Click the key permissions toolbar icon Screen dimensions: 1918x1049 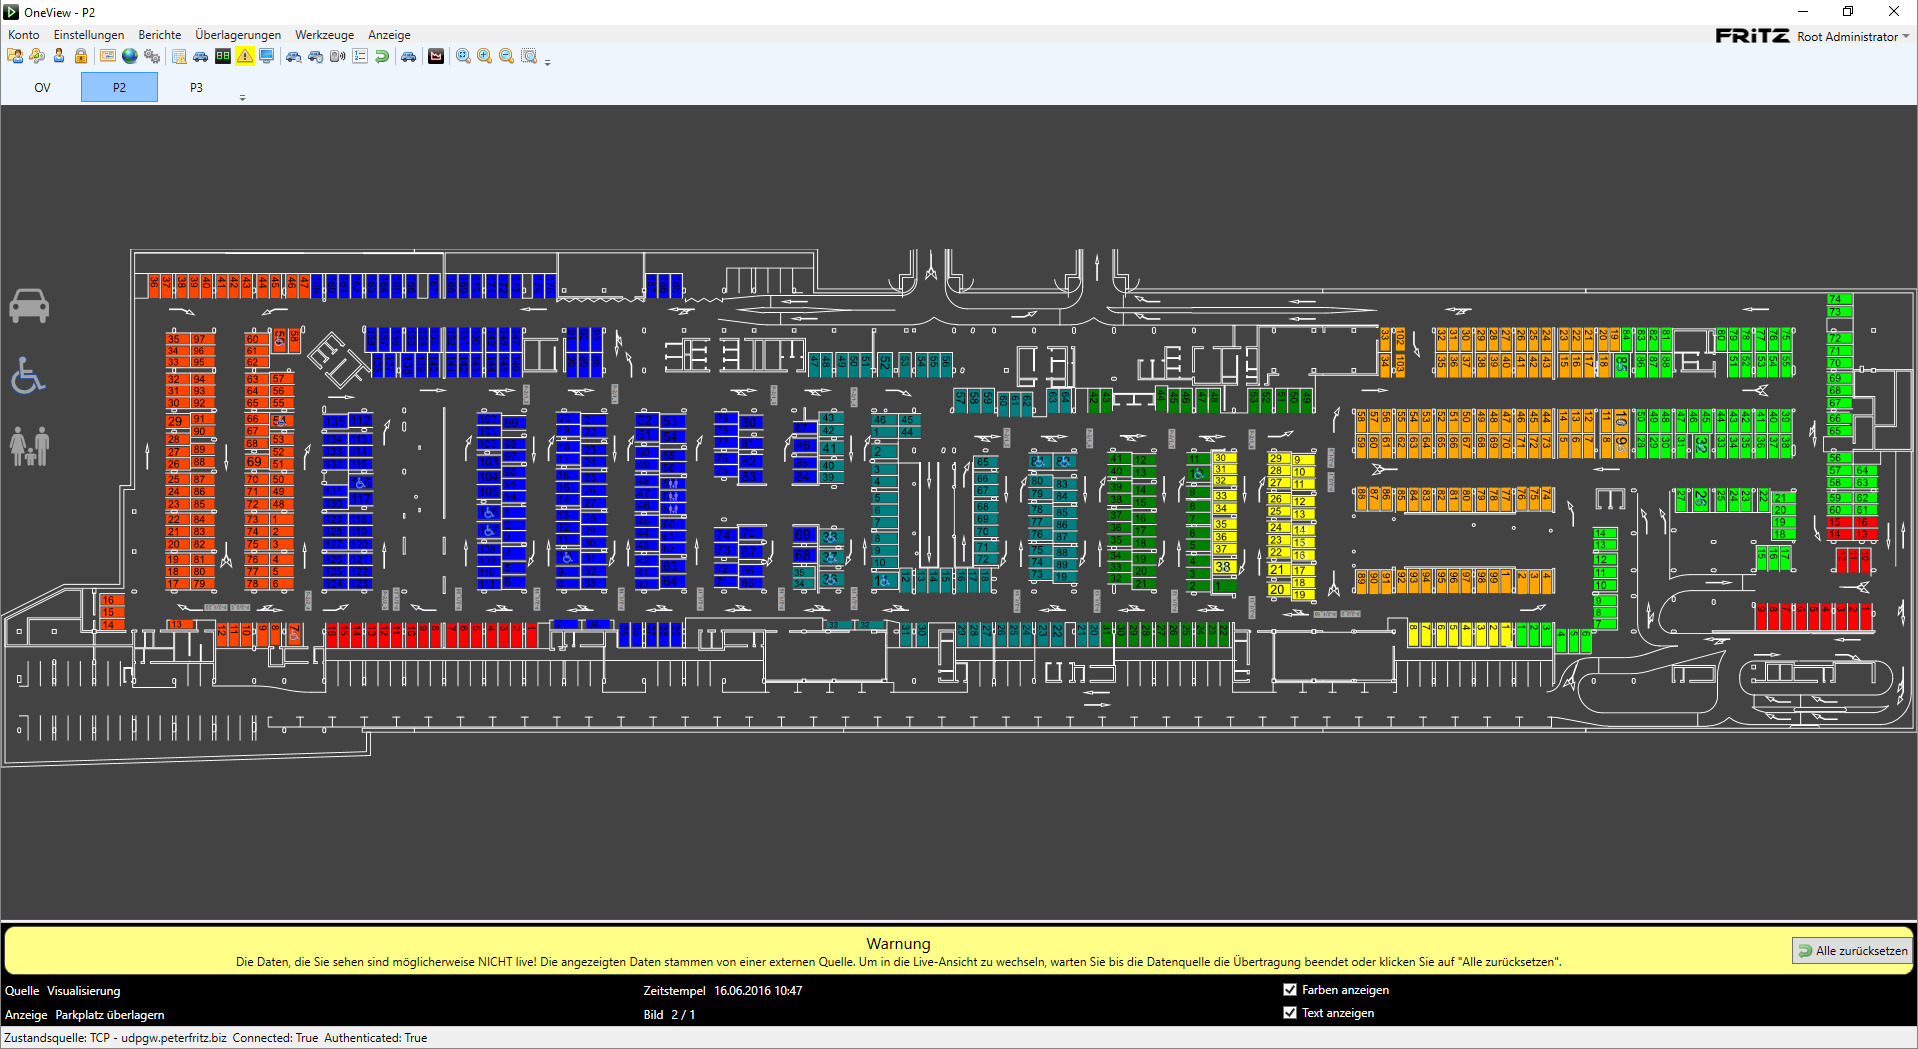(x=37, y=56)
